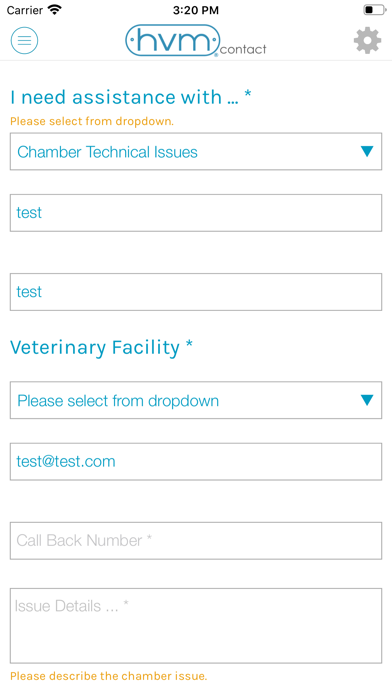Expand the Chamber Technical Issues dropdown arrow
The image size is (392, 696).
[x=367, y=151]
